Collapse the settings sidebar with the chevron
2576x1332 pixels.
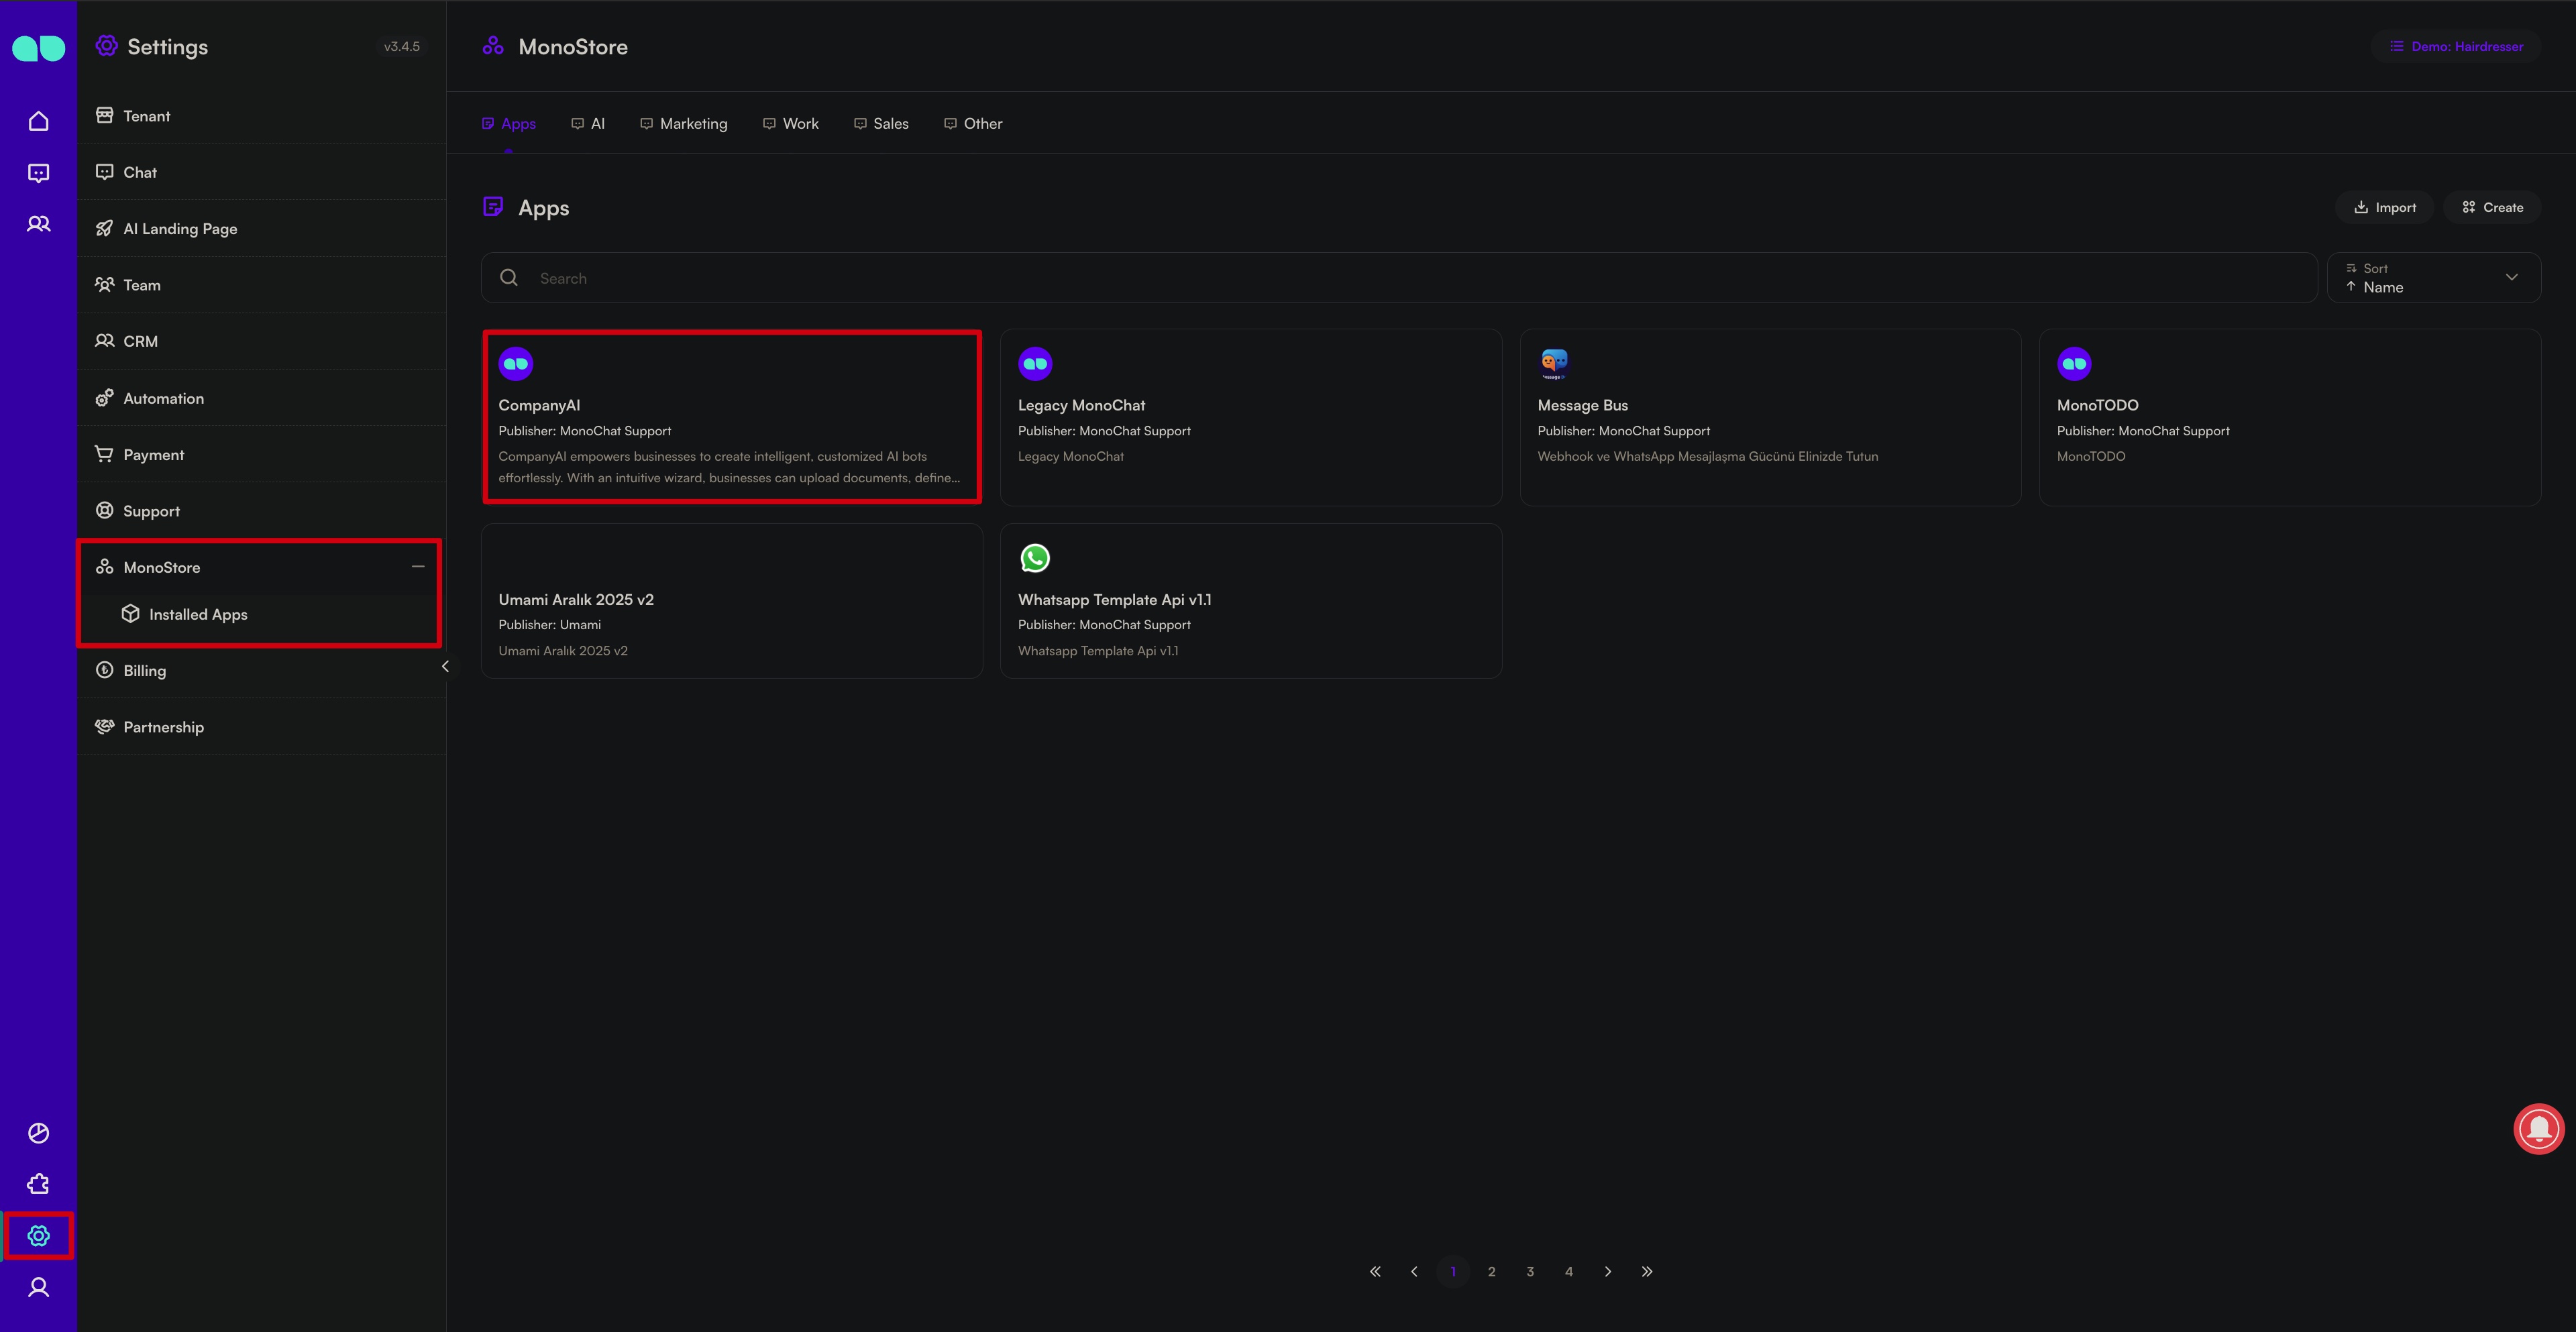(445, 665)
